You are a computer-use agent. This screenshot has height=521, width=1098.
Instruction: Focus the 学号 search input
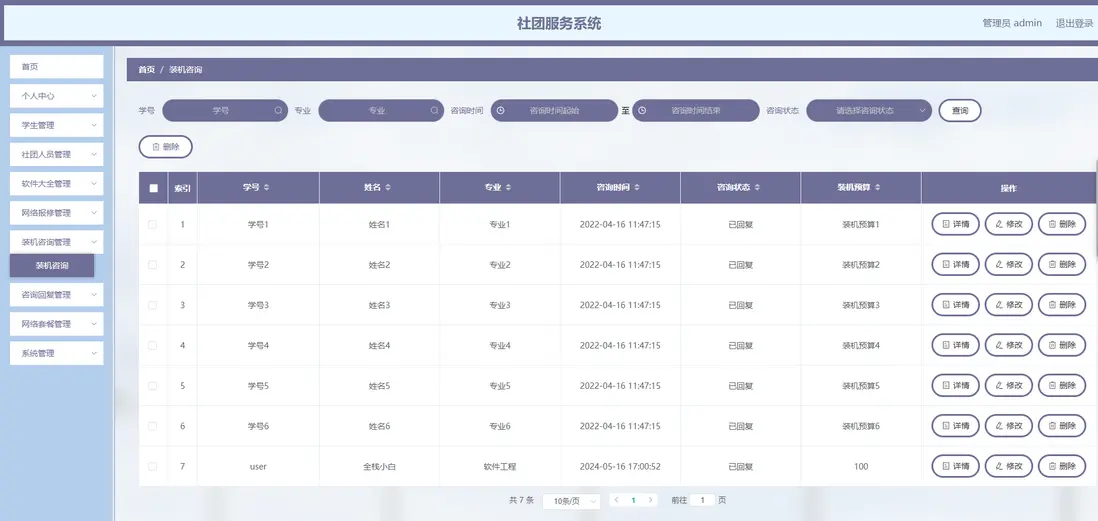225,111
